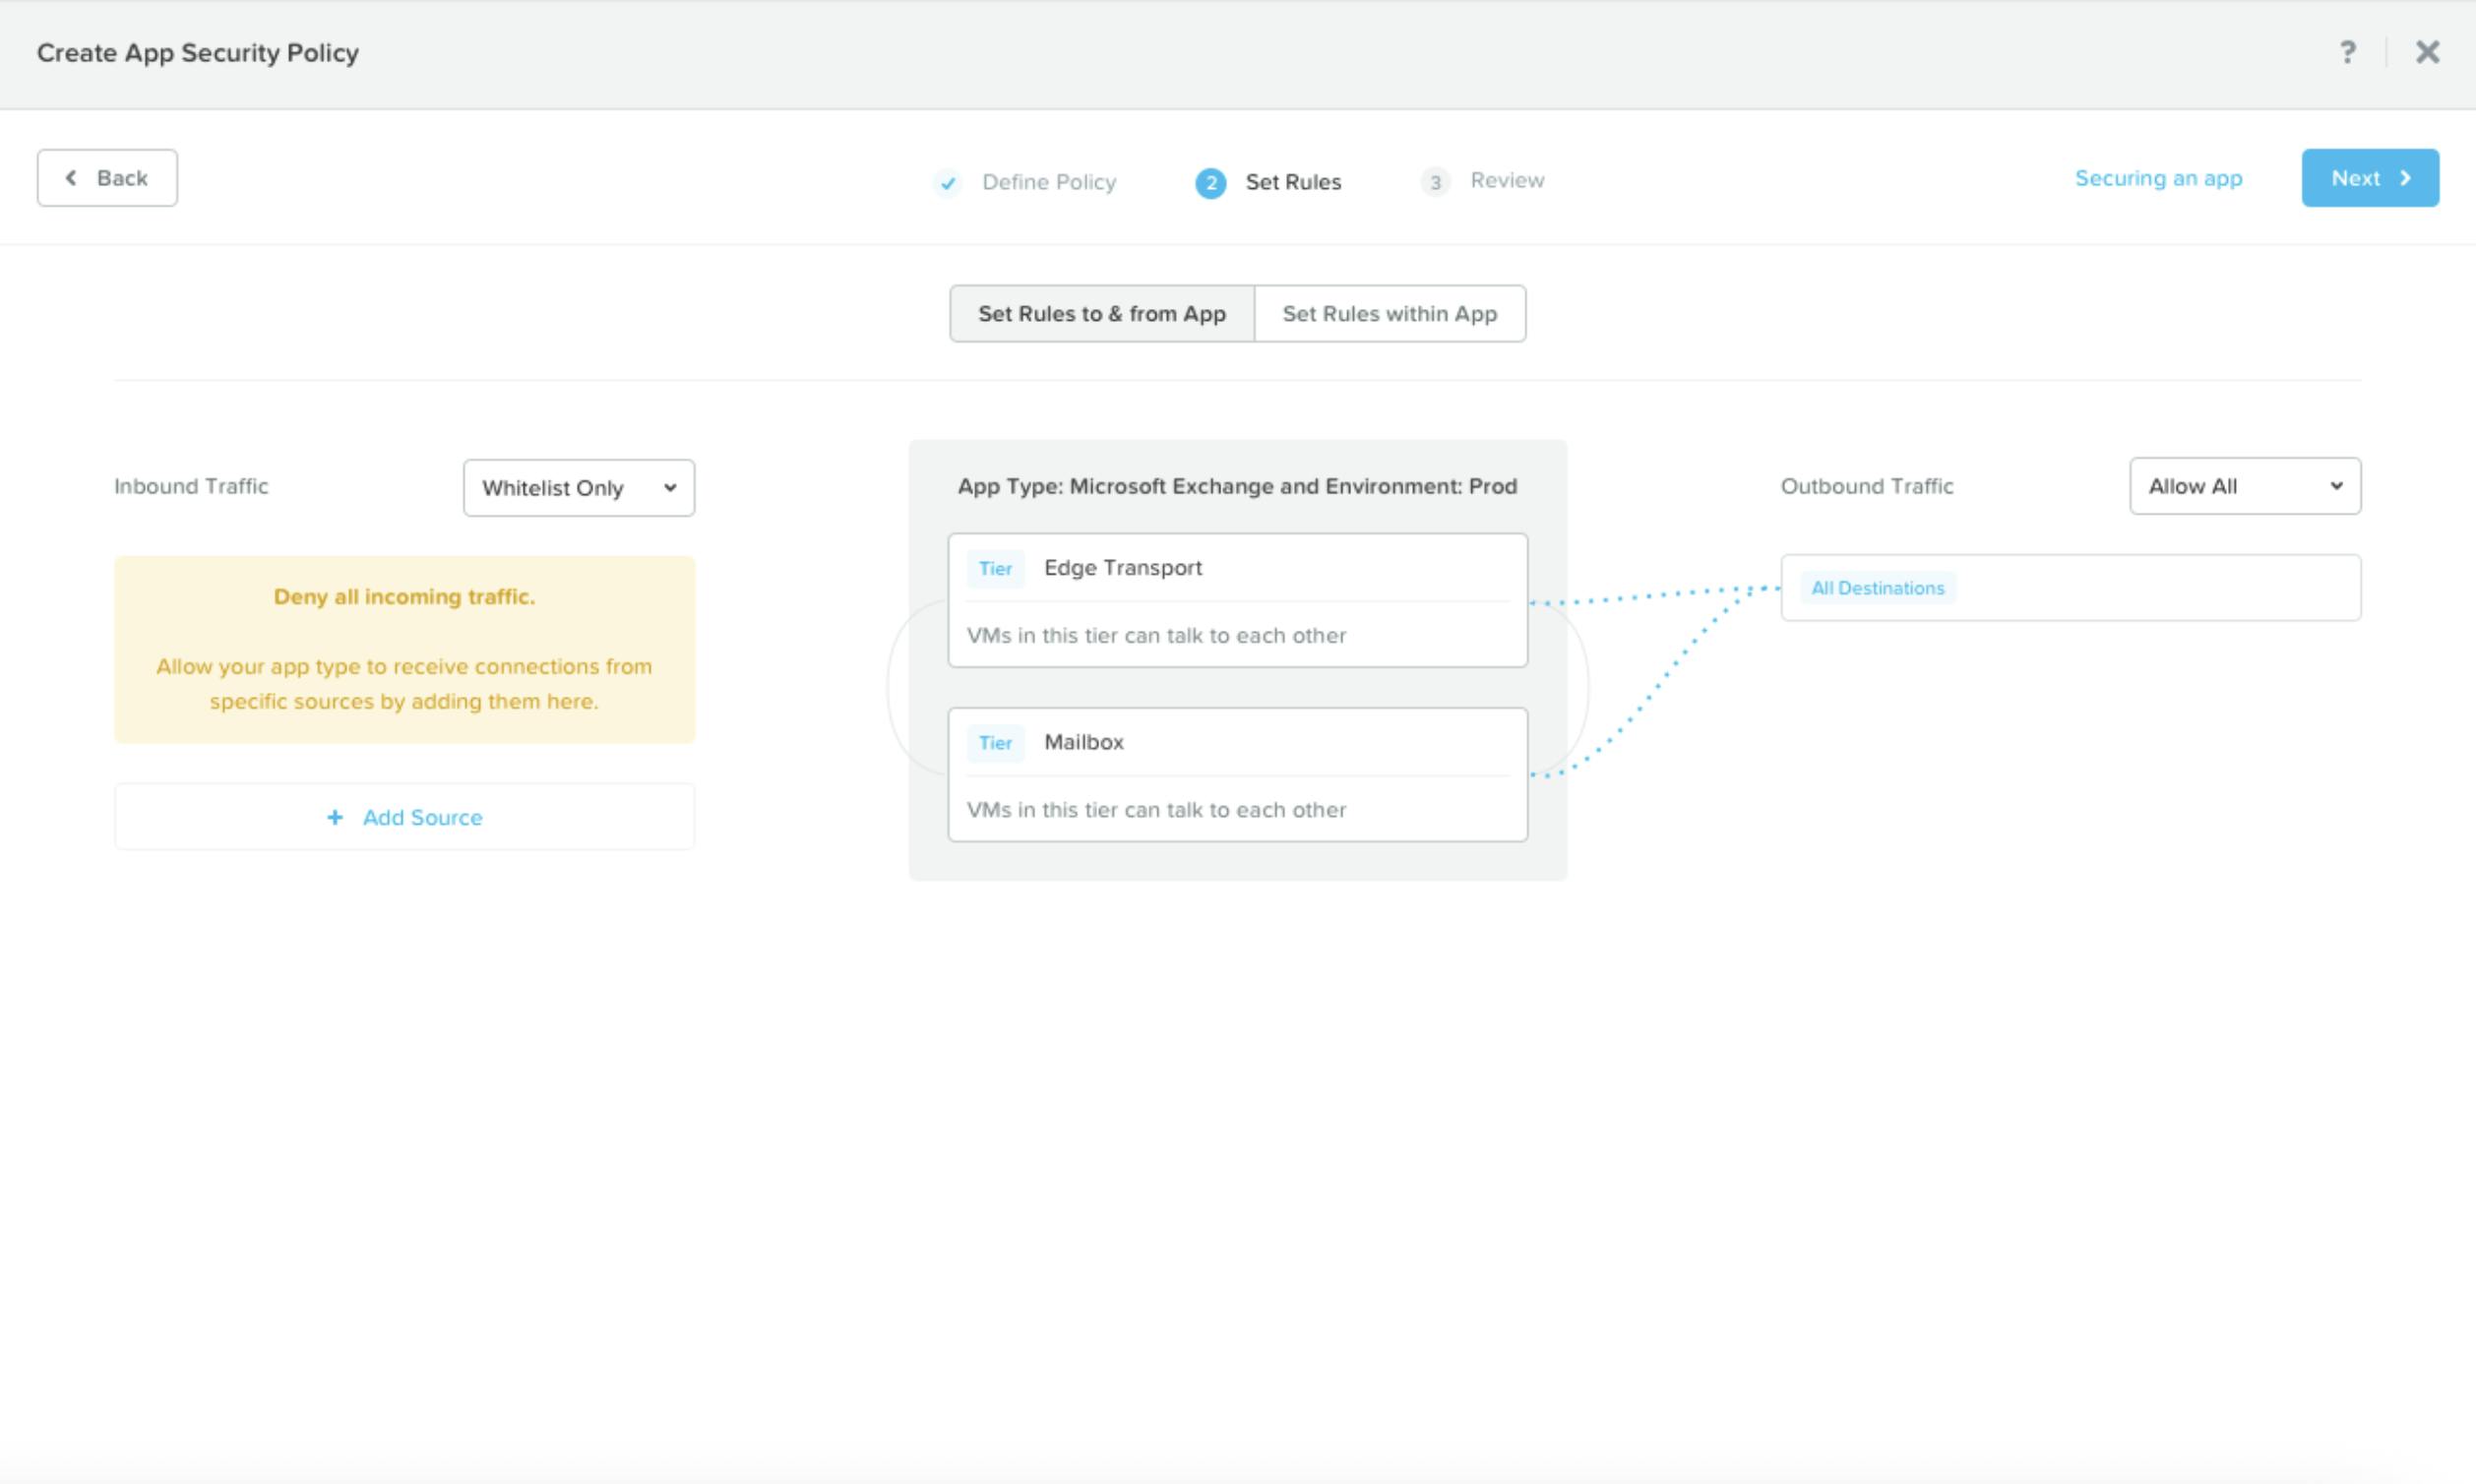Screen dimensions: 2476x1484
Task: Click the Tier badge for Mailbox
Action: [995, 743]
